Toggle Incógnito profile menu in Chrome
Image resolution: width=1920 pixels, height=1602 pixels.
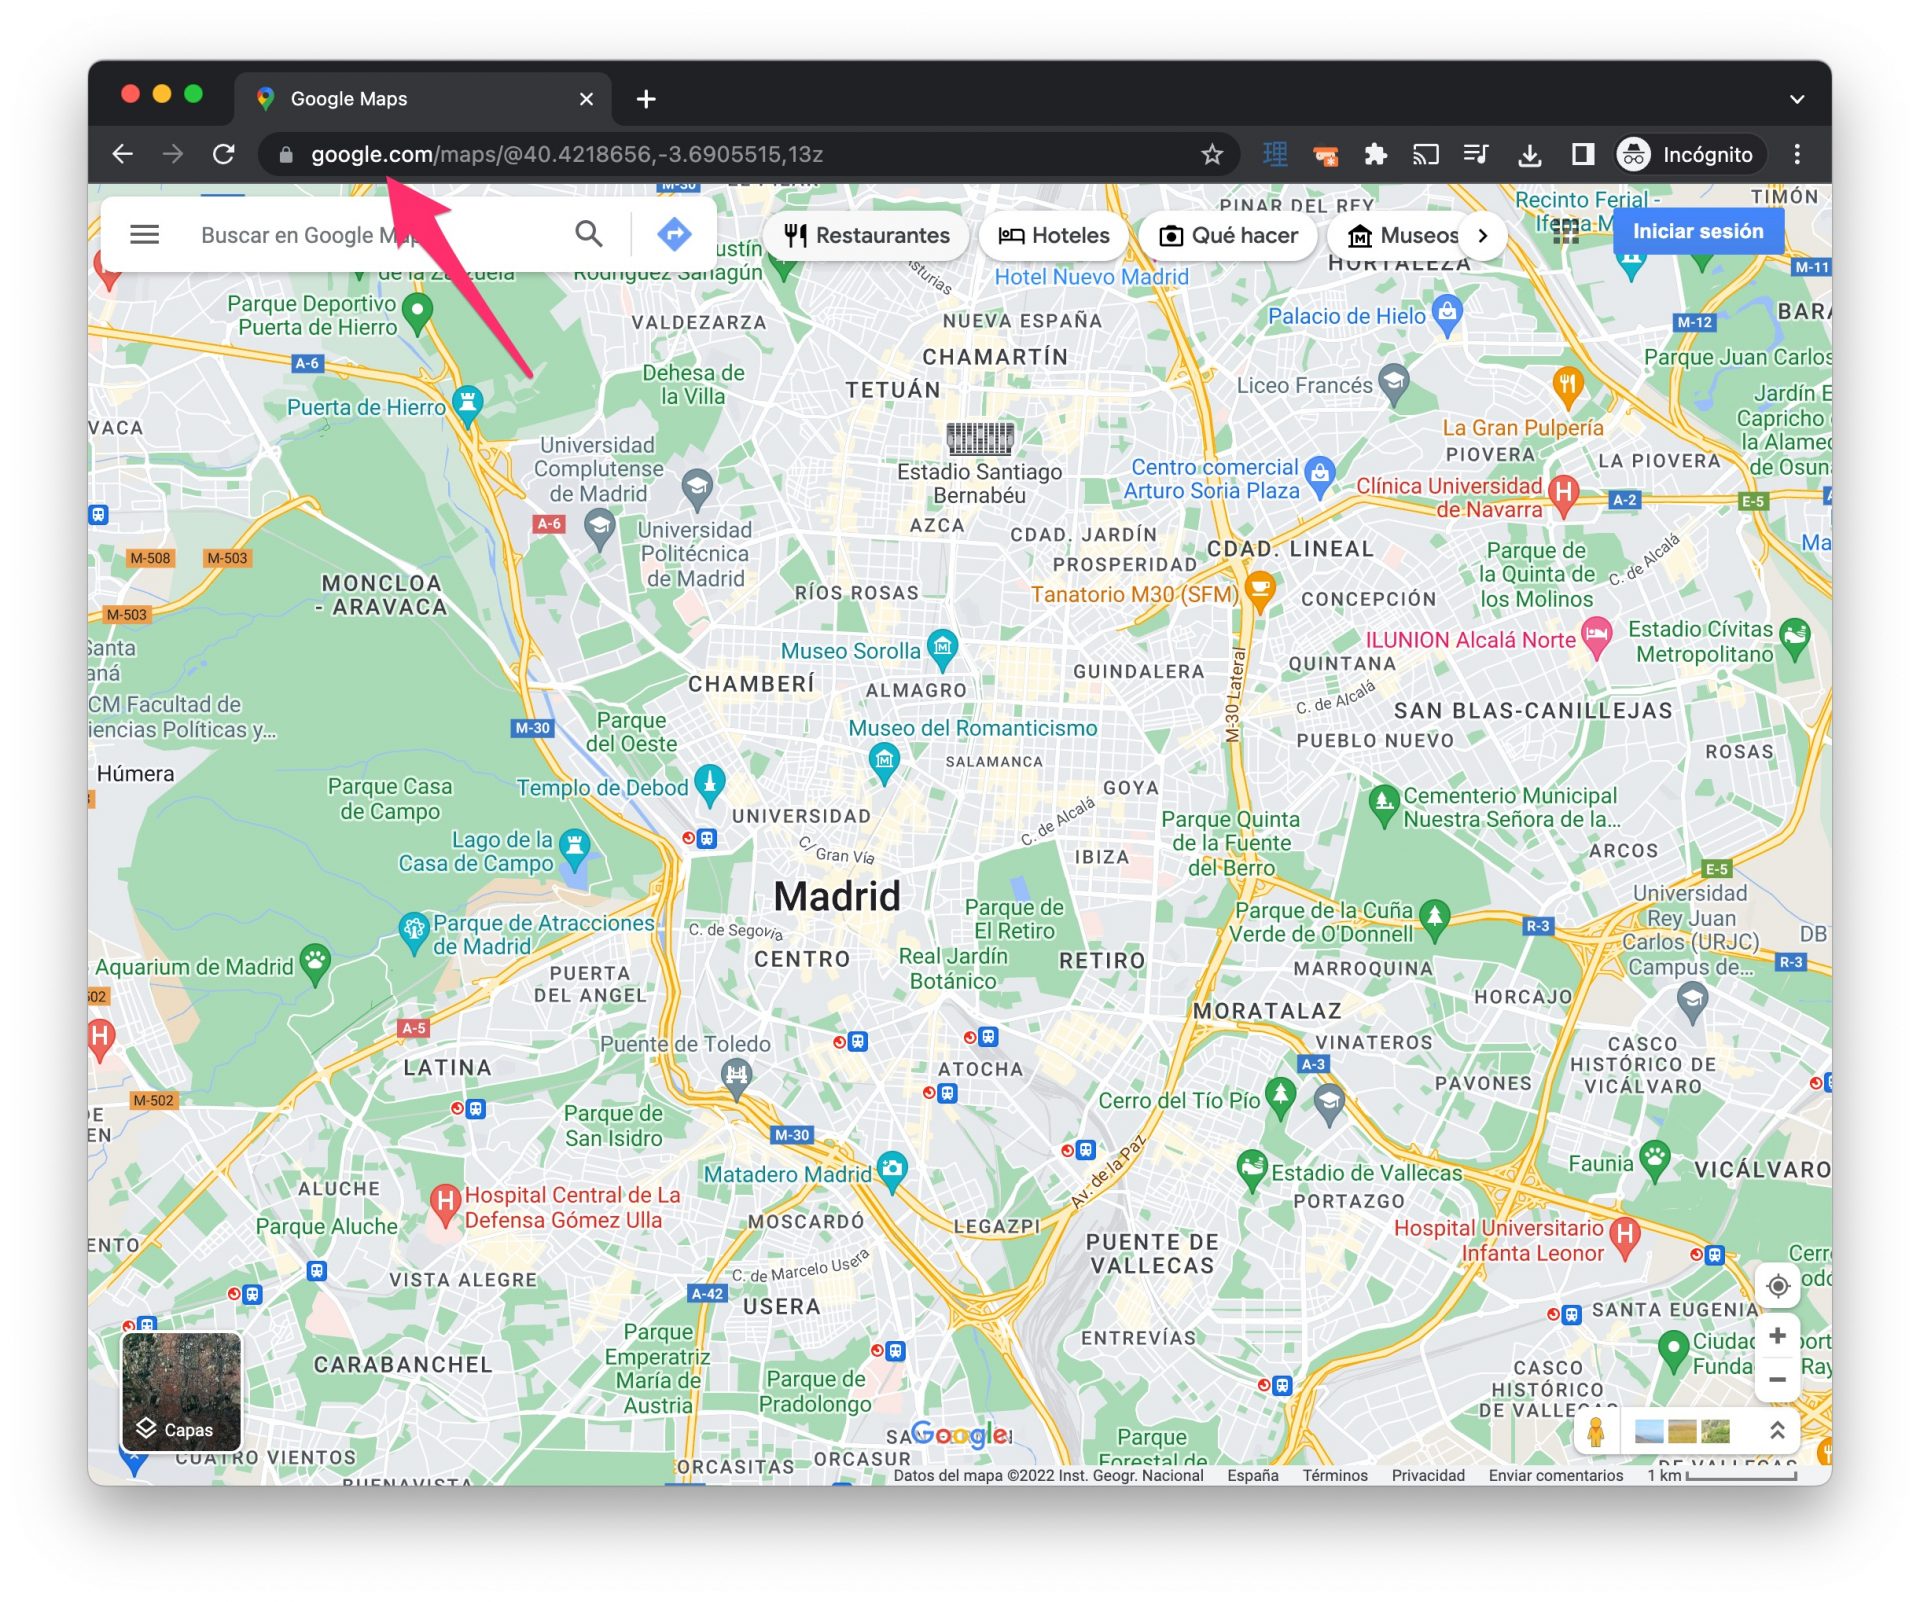pos(1687,154)
